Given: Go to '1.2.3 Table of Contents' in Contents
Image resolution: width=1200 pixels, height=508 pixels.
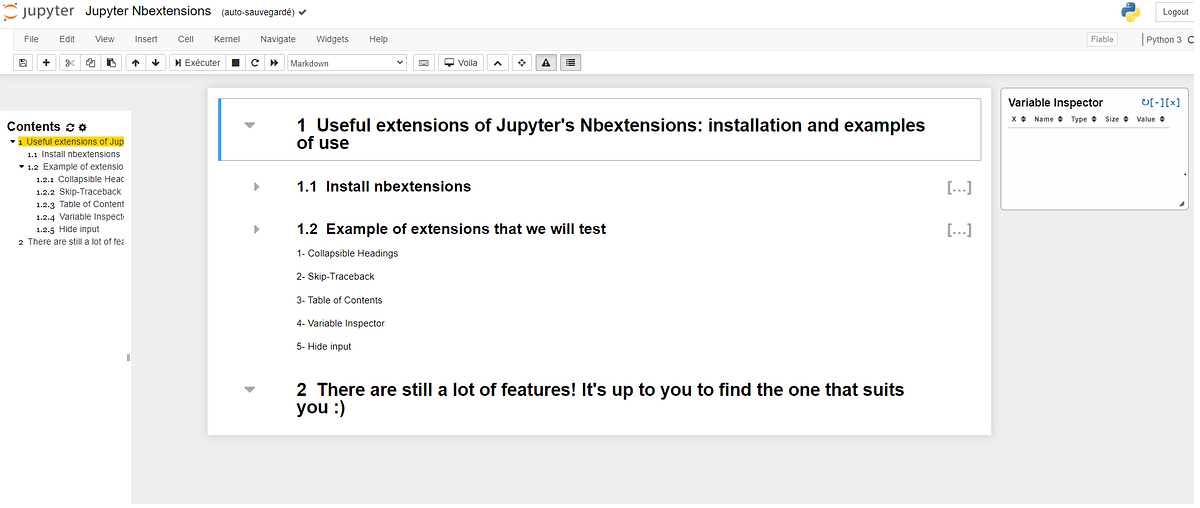Looking at the screenshot, I should [x=80, y=204].
